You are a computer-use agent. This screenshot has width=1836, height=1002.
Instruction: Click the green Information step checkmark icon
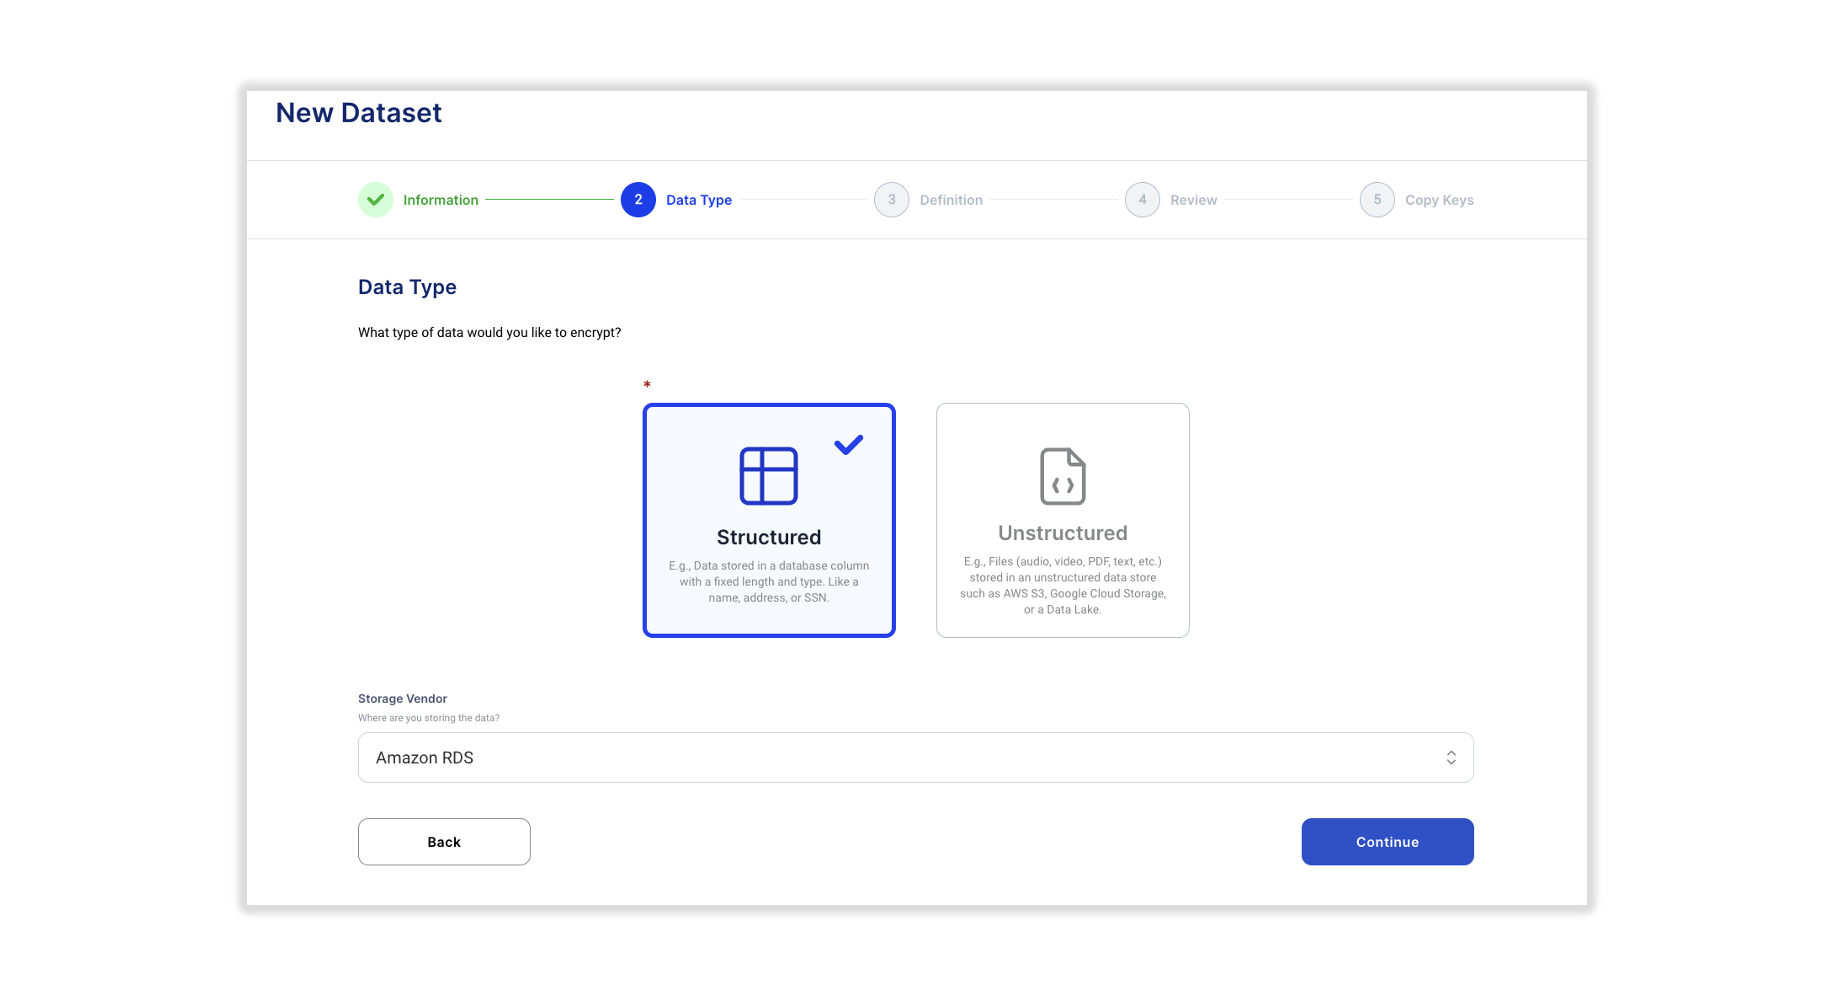point(375,200)
